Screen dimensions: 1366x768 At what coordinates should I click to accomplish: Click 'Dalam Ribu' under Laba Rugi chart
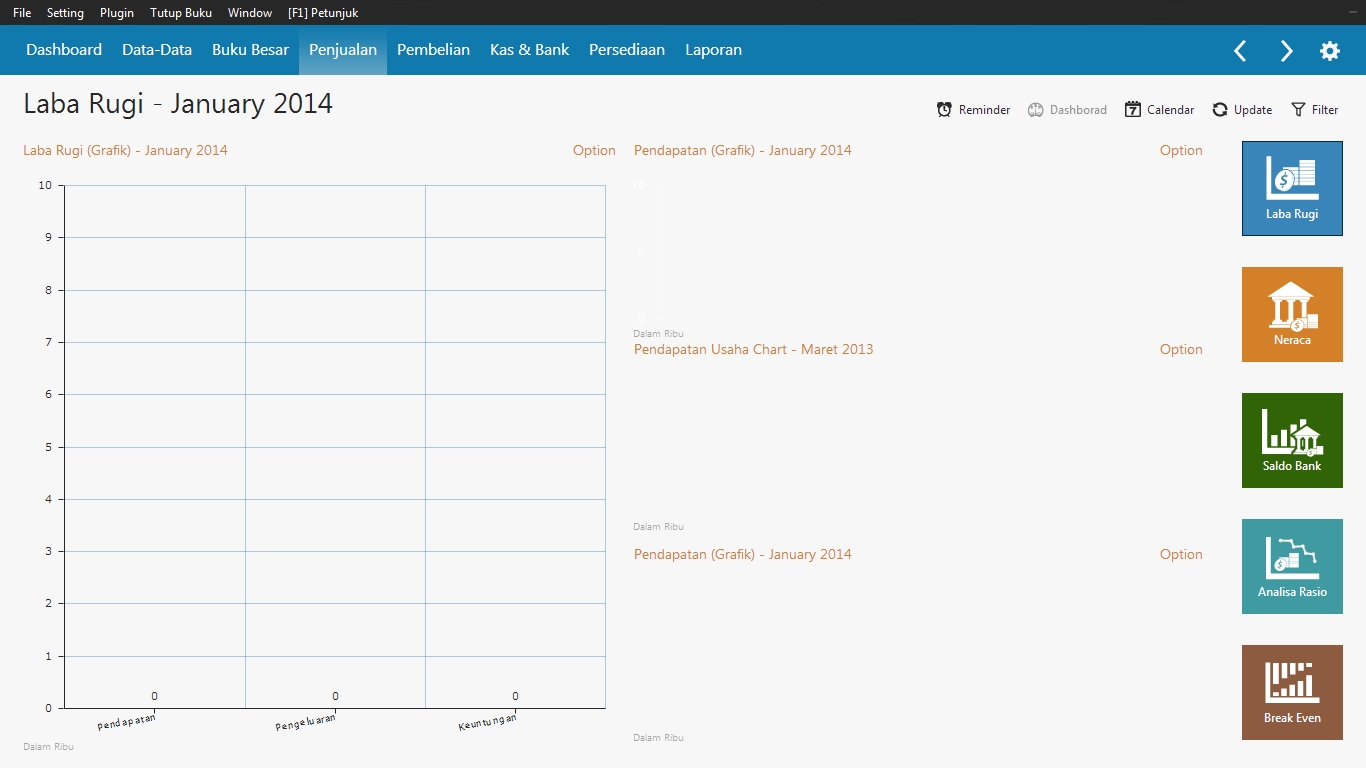[x=48, y=747]
